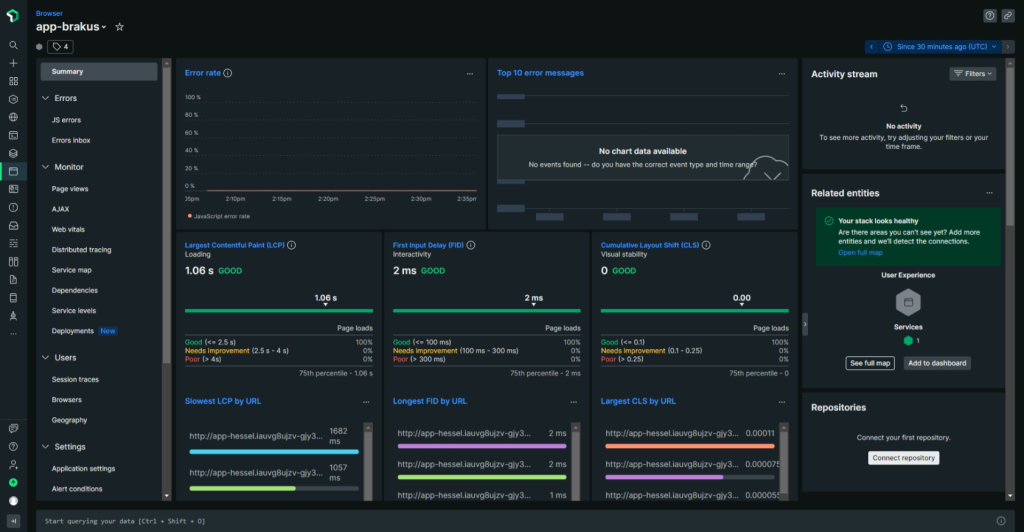The height and width of the screenshot is (532, 1024).
Task: Click the Connect repository button
Action: 903,457
